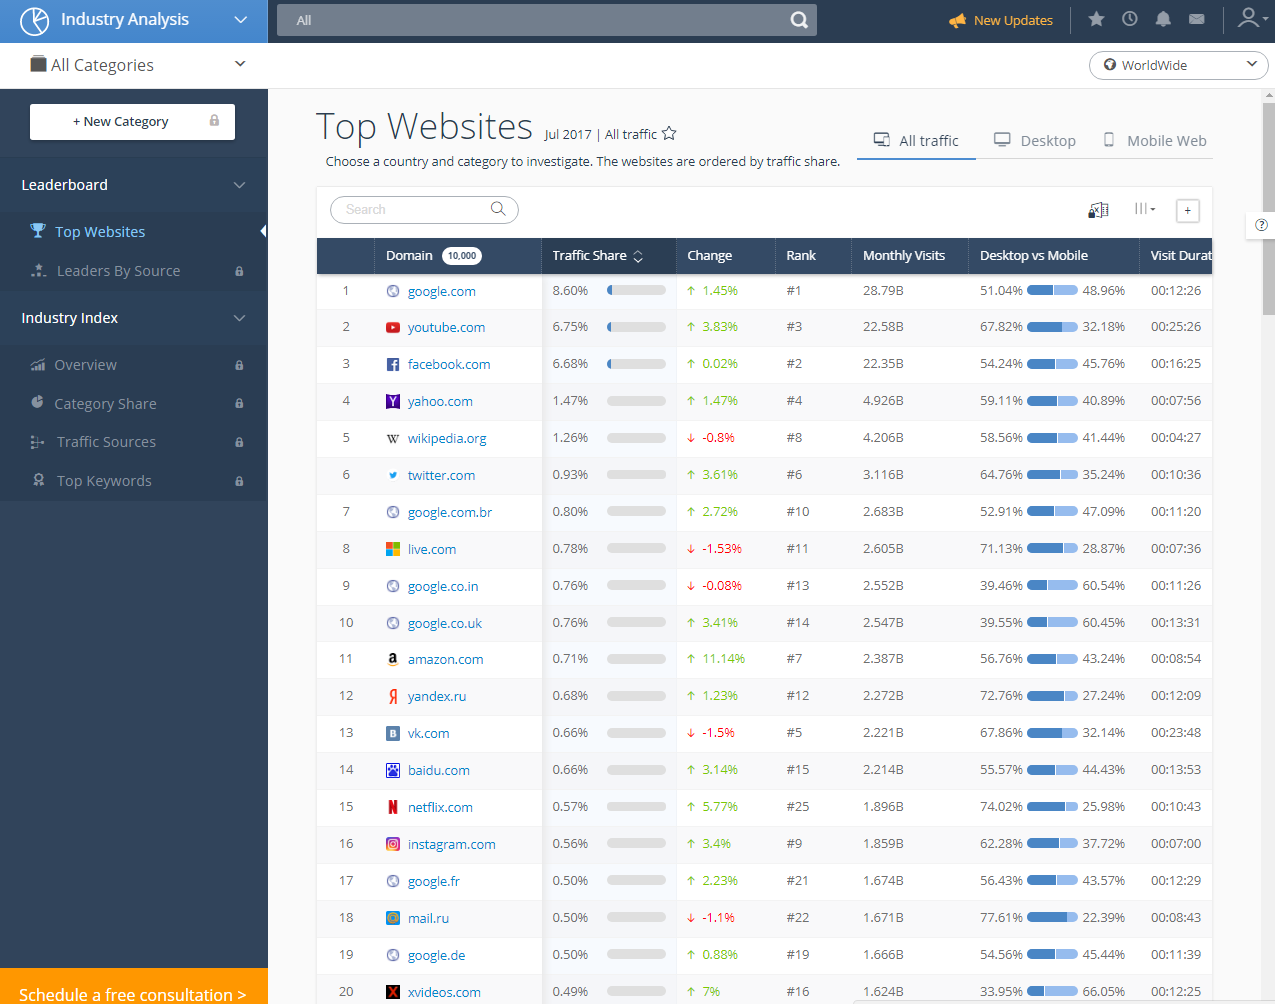Switch to the Mobile Web tab
This screenshot has height=1004, width=1275.
[x=1154, y=140]
